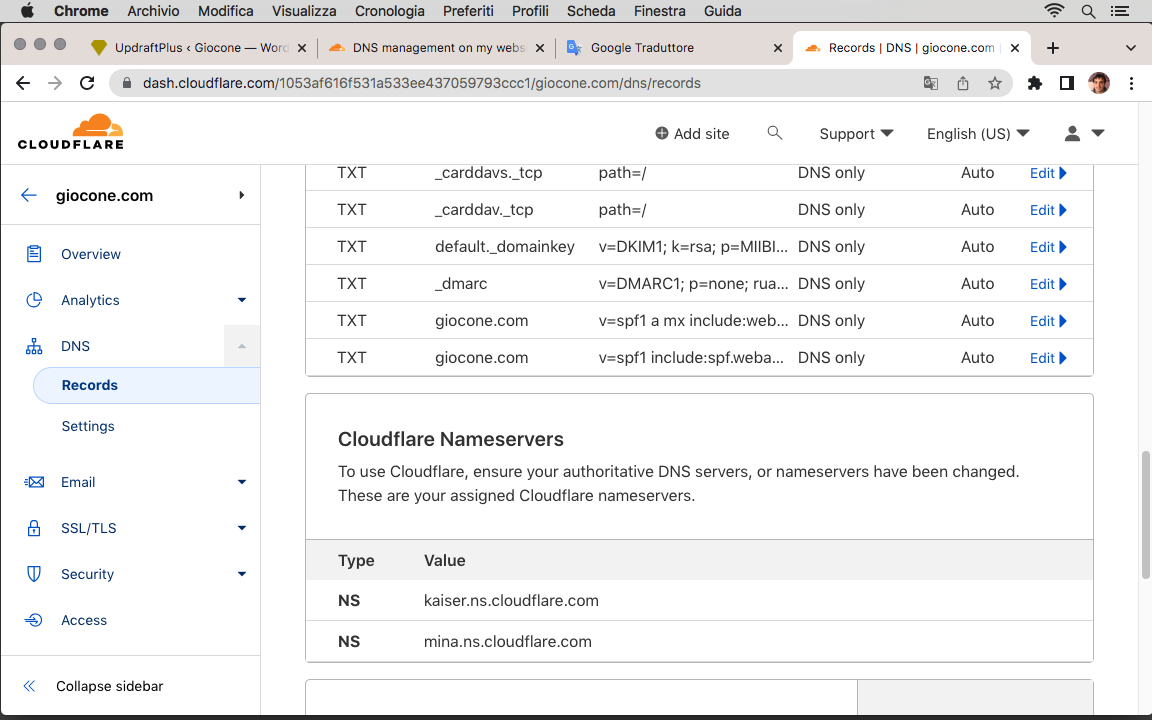Collapse the DNS sidebar section
This screenshot has width=1152, height=720.
click(242, 346)
